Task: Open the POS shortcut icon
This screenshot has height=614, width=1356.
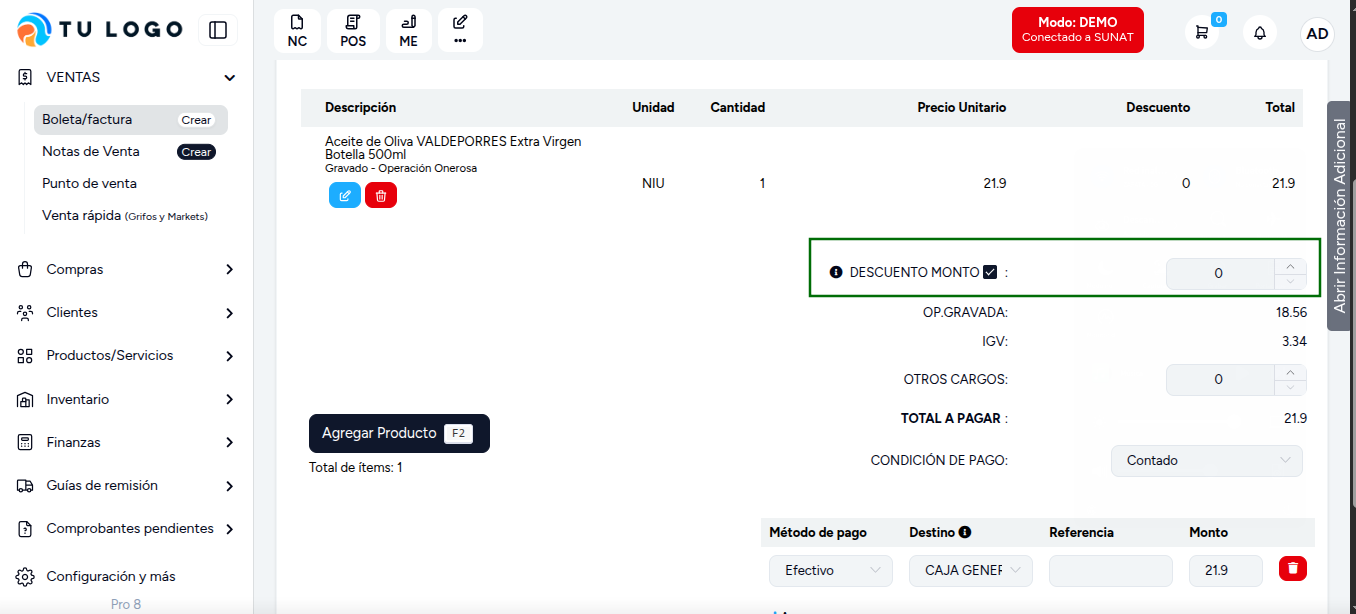Action: pos(353,31)
